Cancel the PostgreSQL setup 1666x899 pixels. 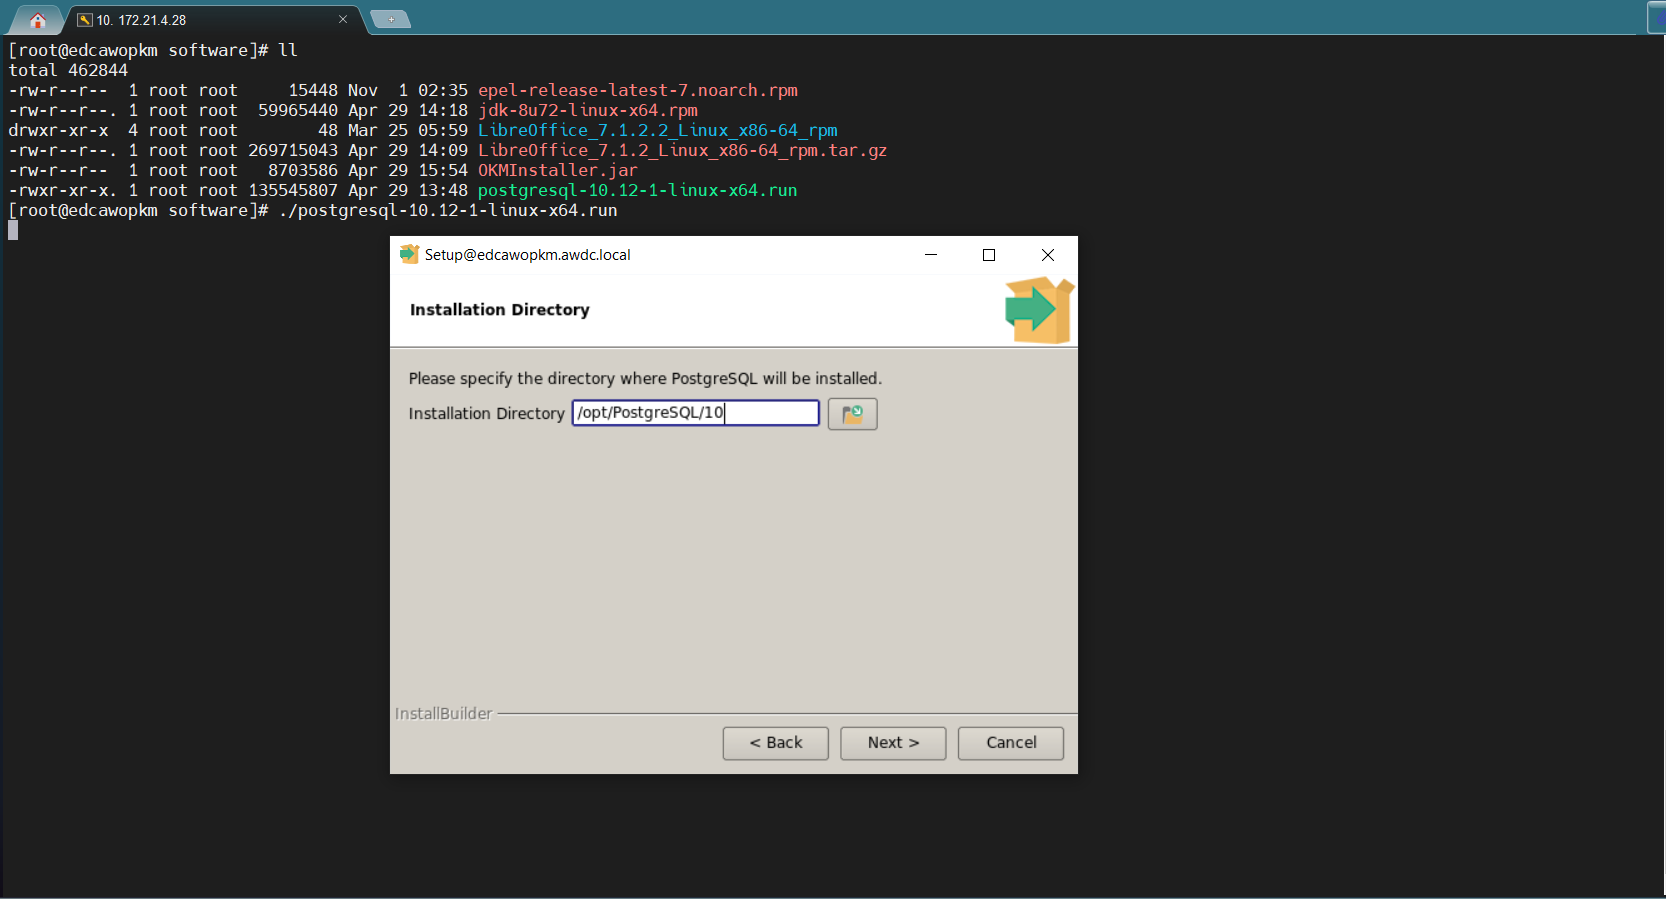tap(1011, 743)
